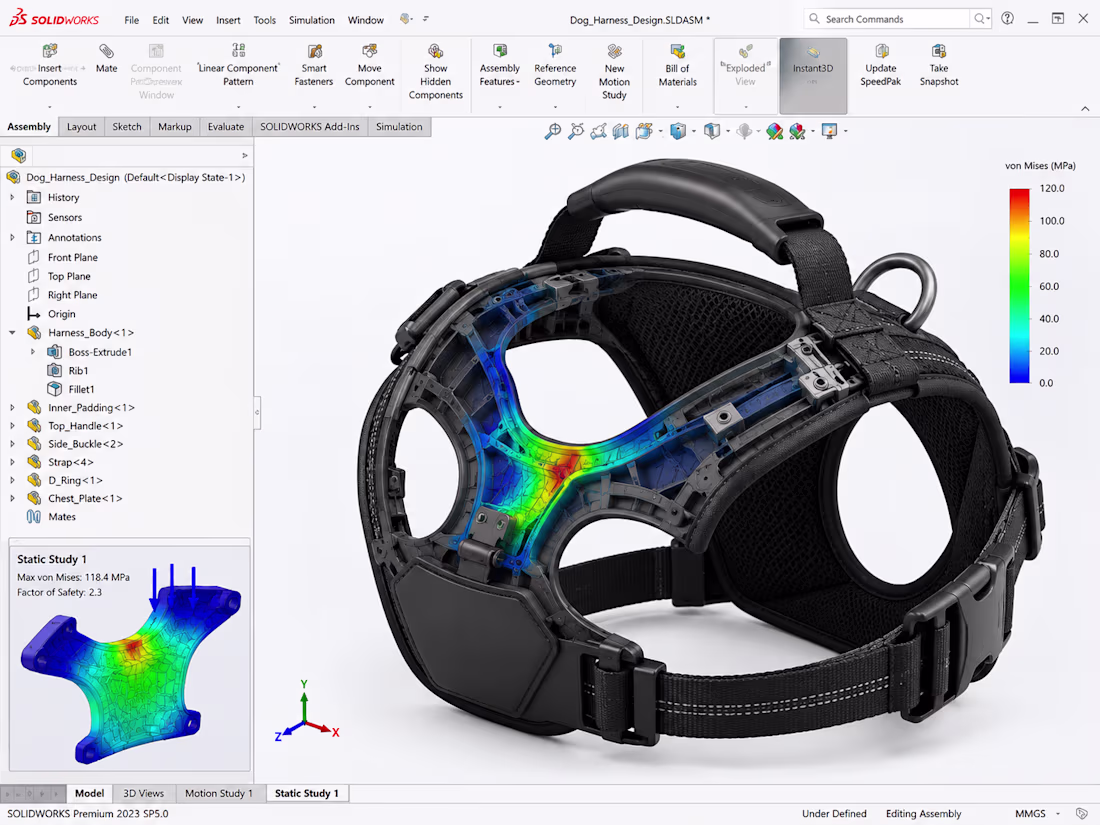Click the XYZ orientation triad
Image resolution: width=1100 pixels, height=825 pixels.
pos(307,711)
